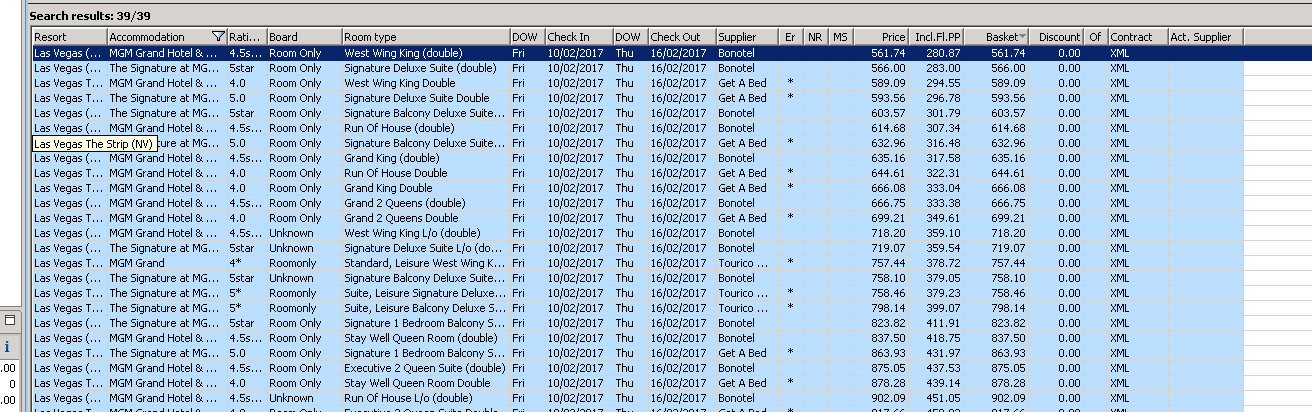The width and height of the screenshot is (1312, 412).
Task: Click the NR column header
Action: (x=816, y=37)
